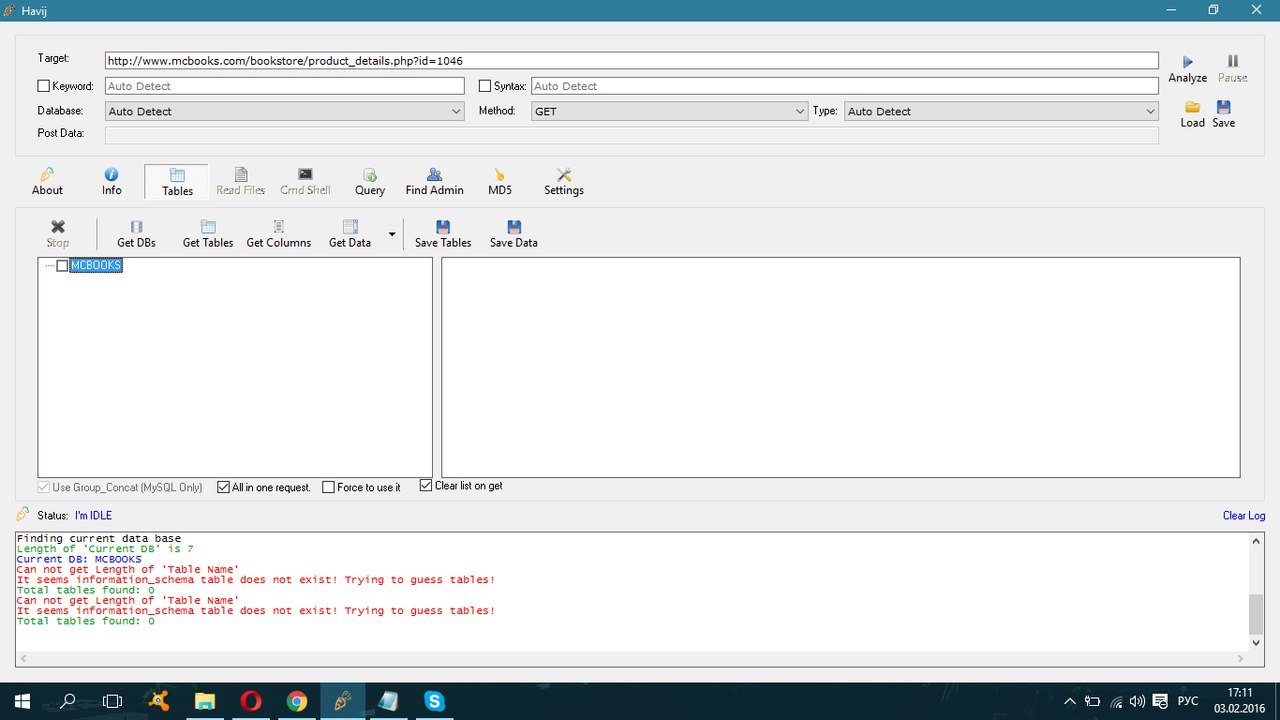Open Opera from the taskbar
Viewport: 1280px width, 720px height.
click(x=250, y=701)
